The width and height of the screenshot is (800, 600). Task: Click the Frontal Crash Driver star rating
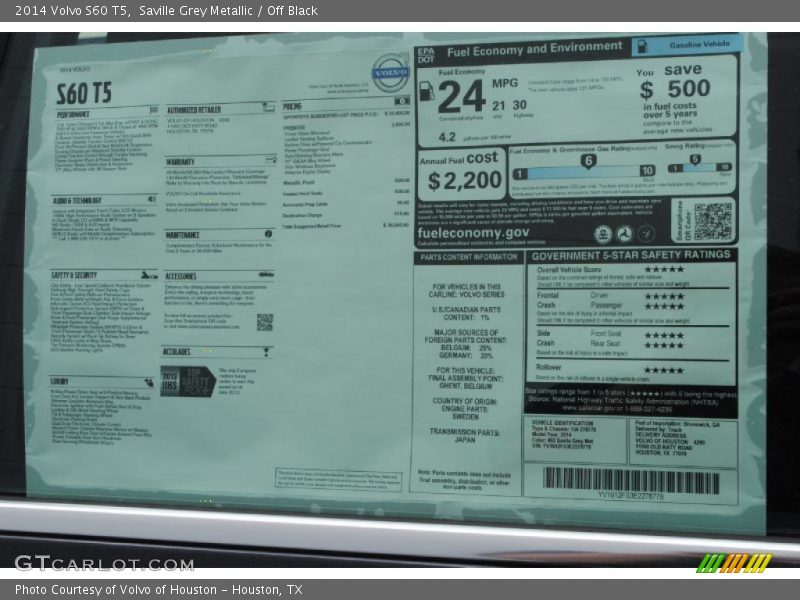pyautogui.click(x=664, y=296)
